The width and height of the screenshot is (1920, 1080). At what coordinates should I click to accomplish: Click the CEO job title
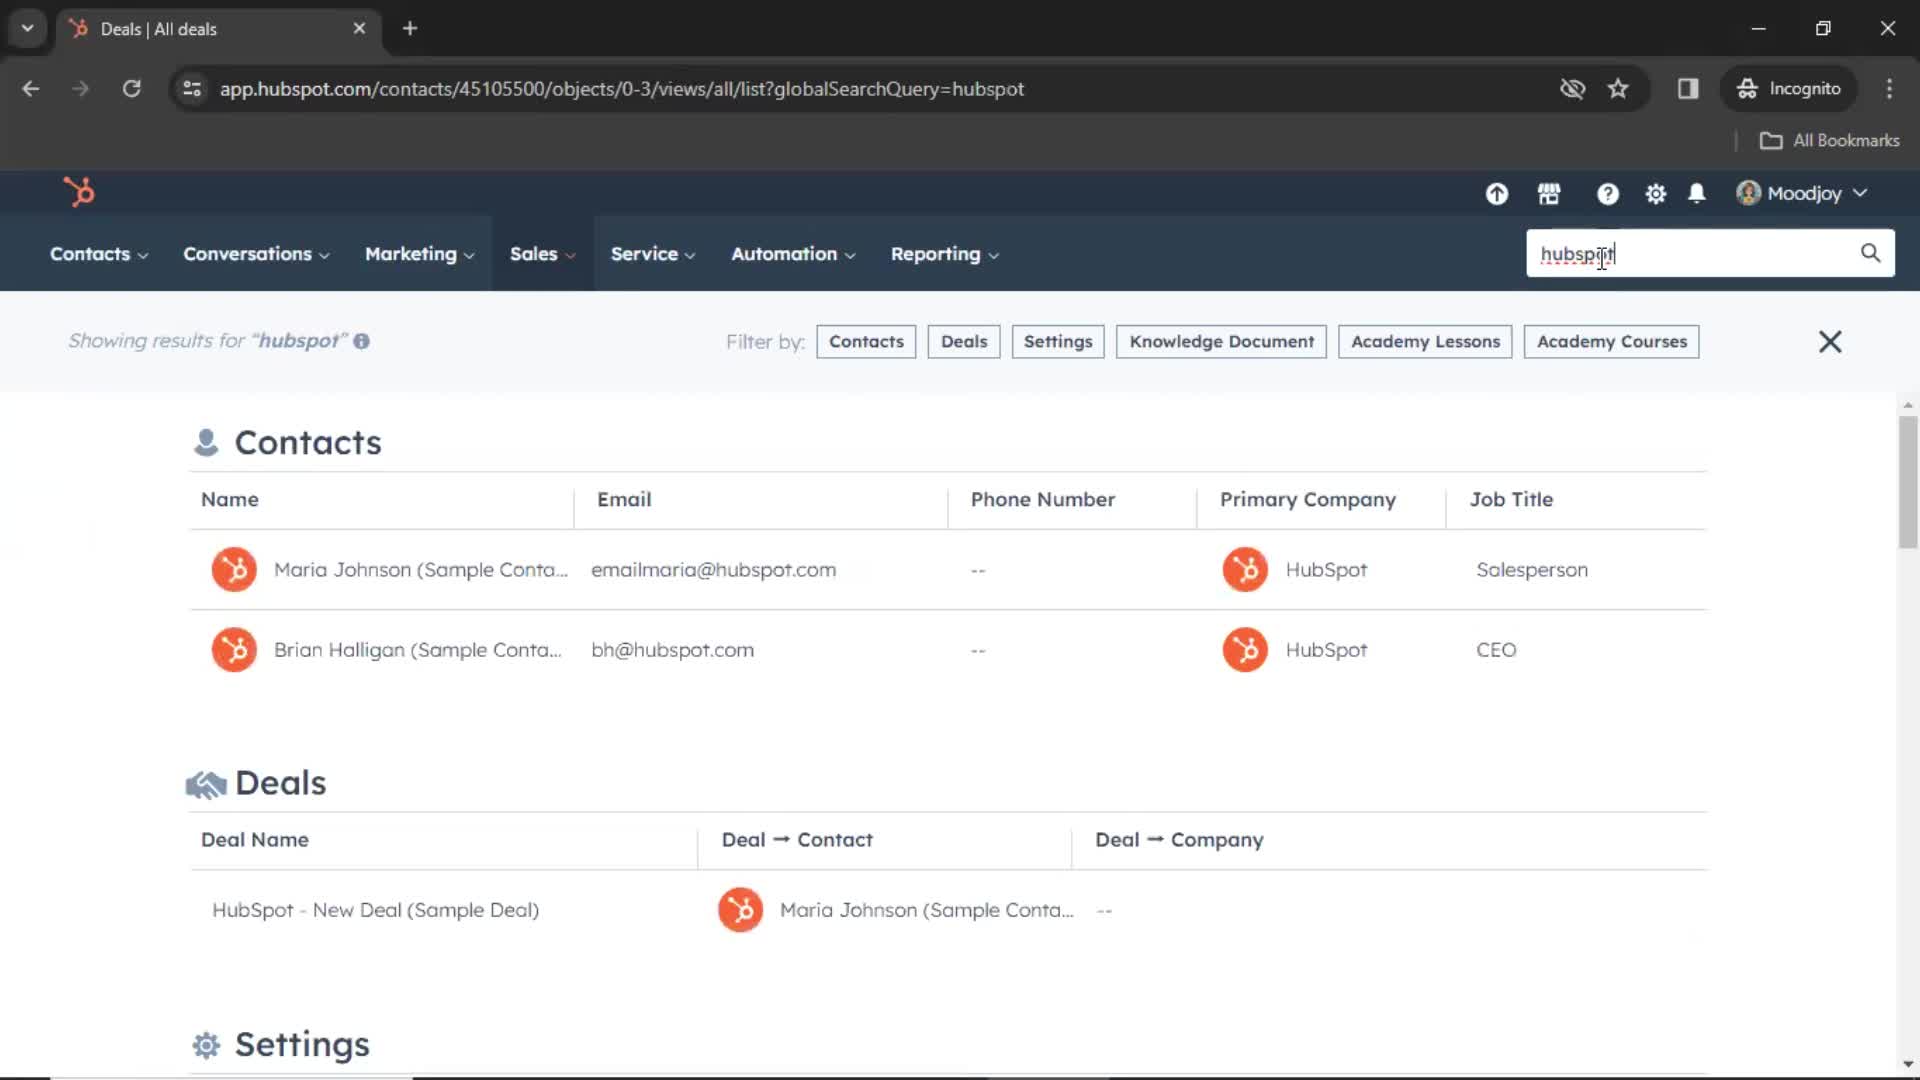tap(1496, 650)
